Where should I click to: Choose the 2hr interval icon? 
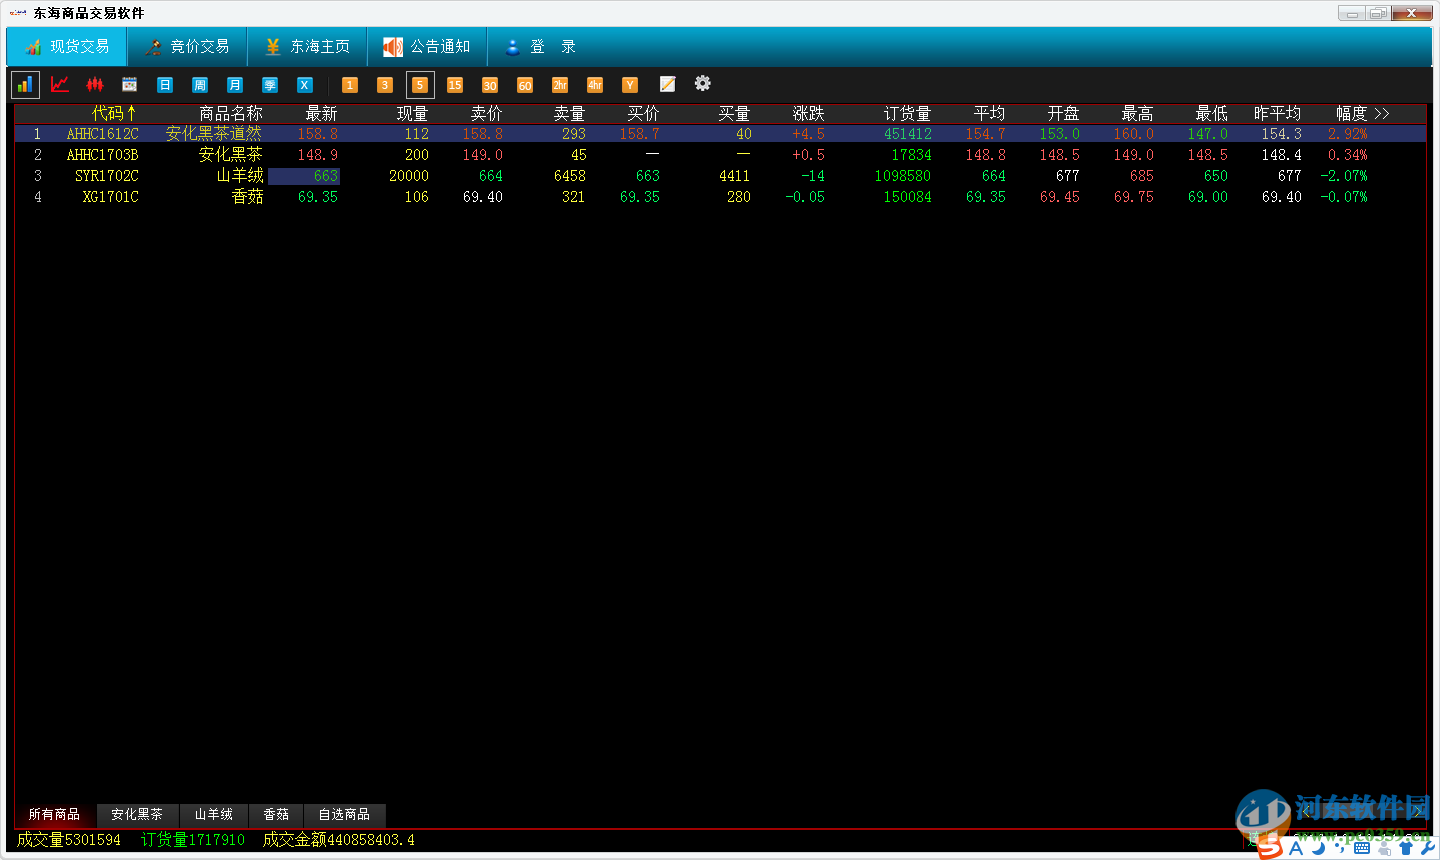point(560,85)
